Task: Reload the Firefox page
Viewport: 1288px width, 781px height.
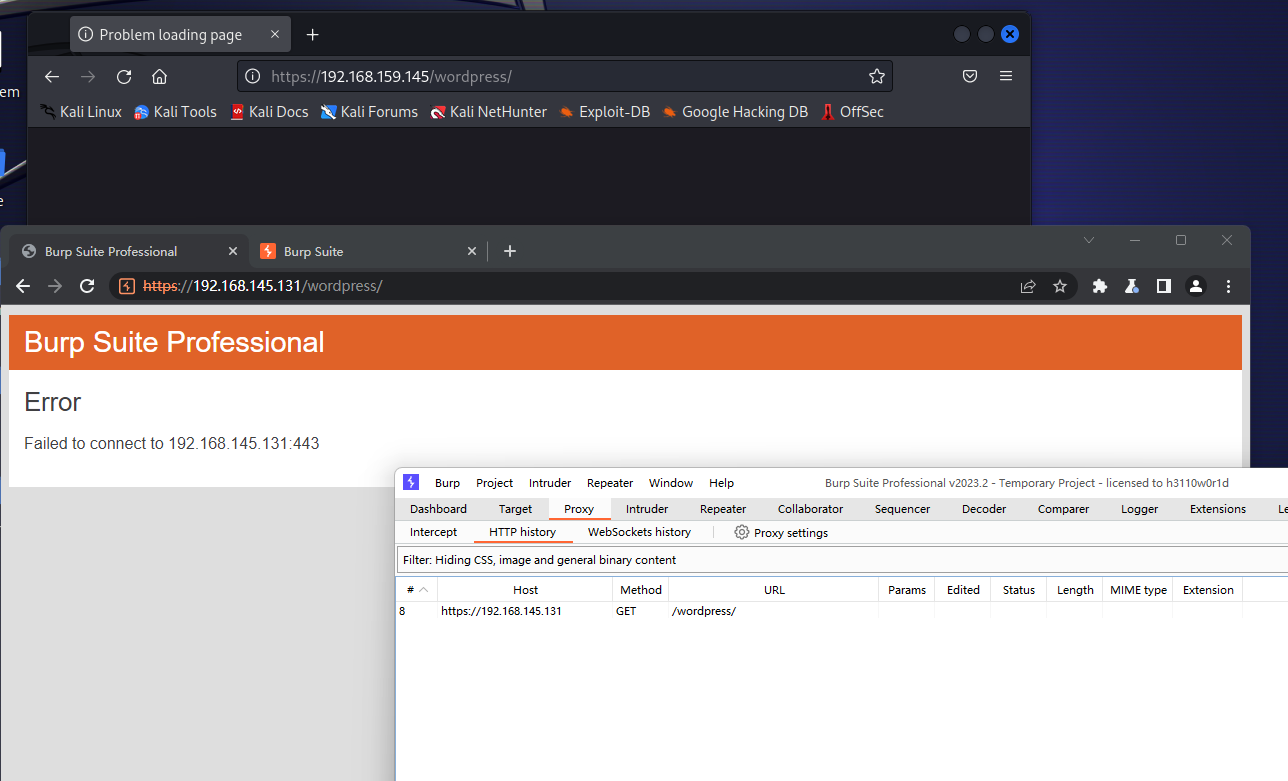Action: 124,76
